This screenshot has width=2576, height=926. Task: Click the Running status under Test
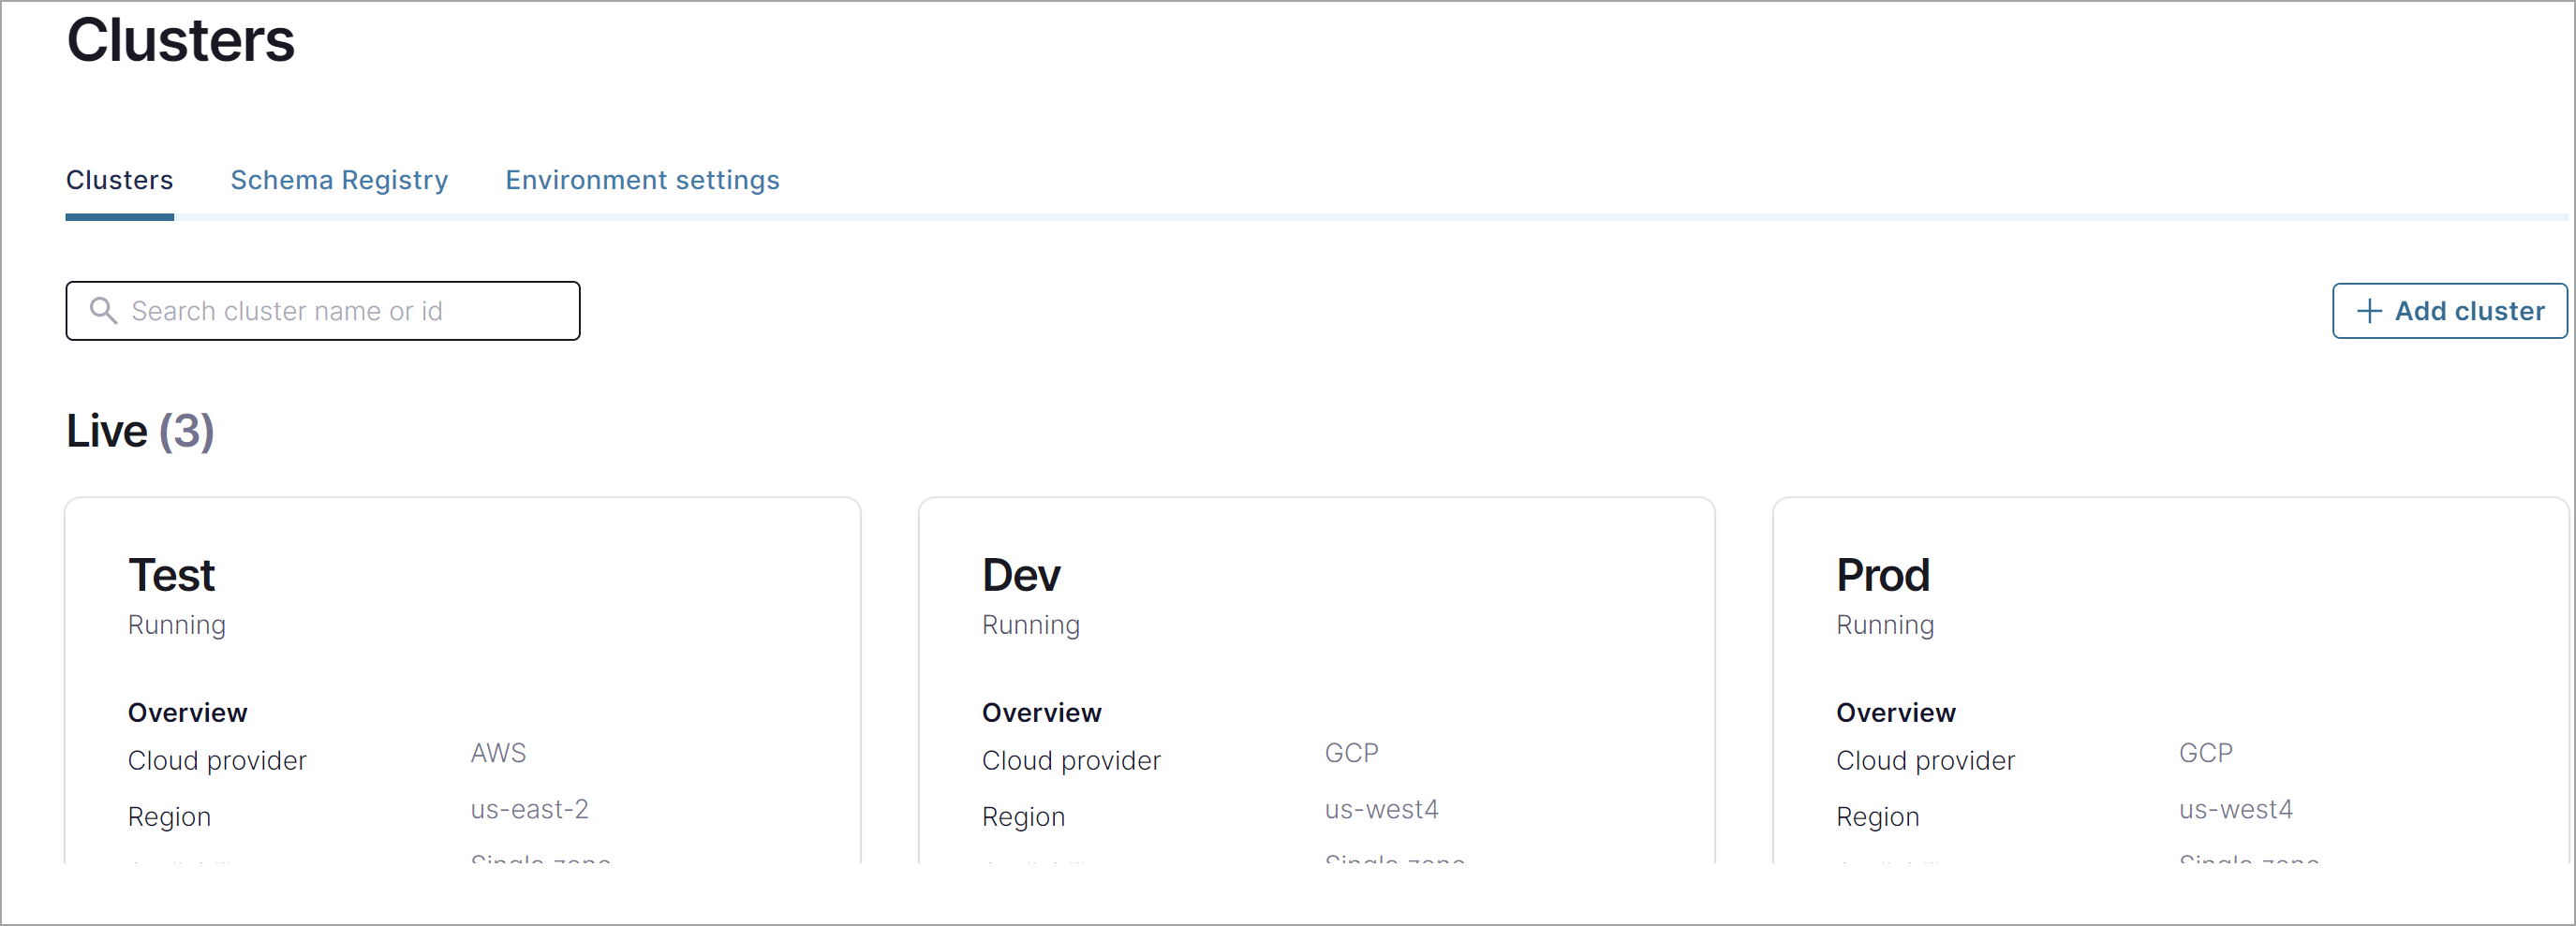176,625
